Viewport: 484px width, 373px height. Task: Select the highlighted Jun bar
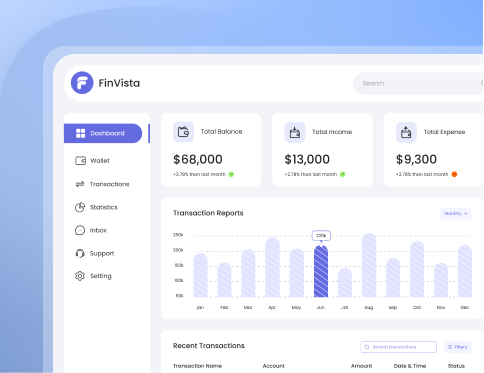tap(321, 271)
